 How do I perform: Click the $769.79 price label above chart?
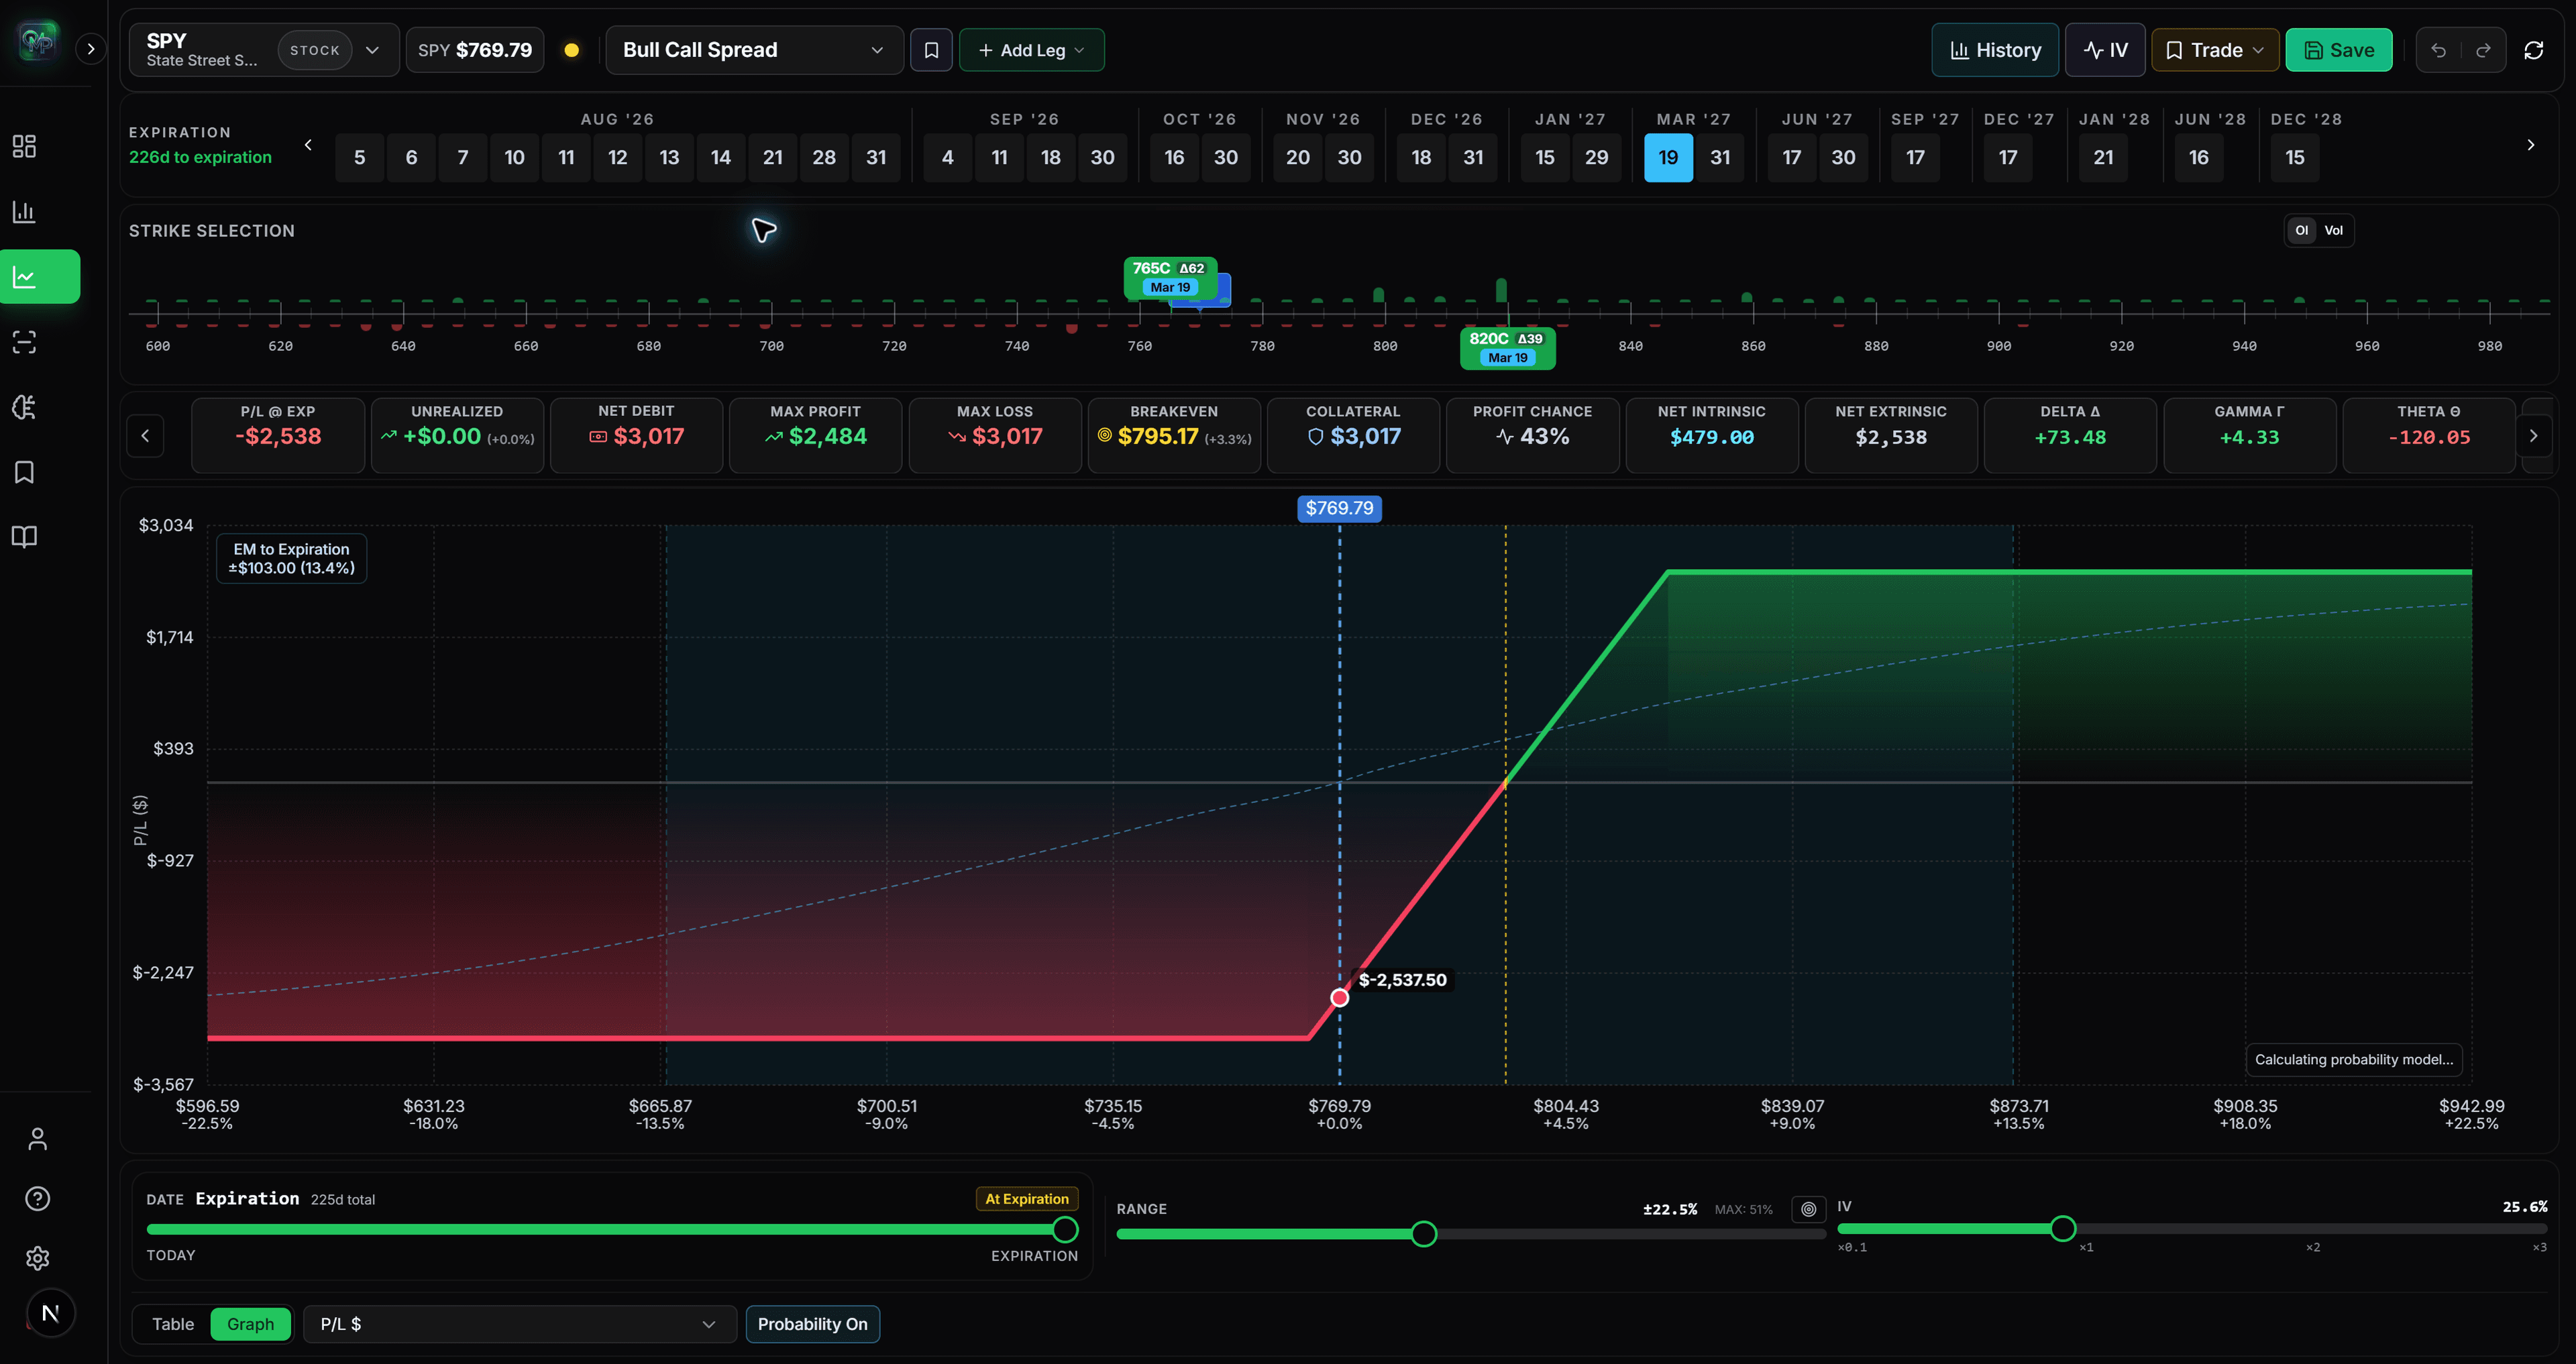[1339, 508]
